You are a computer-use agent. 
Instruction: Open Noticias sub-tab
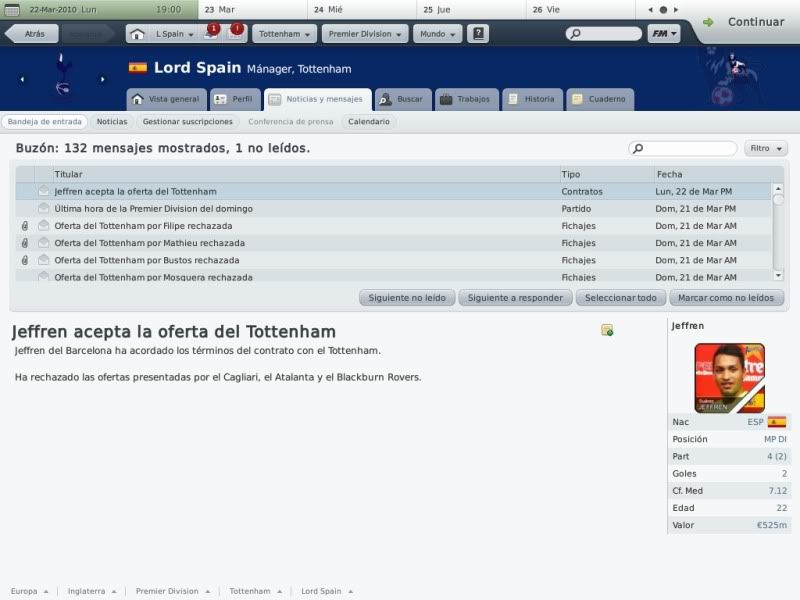pos(112,121)
